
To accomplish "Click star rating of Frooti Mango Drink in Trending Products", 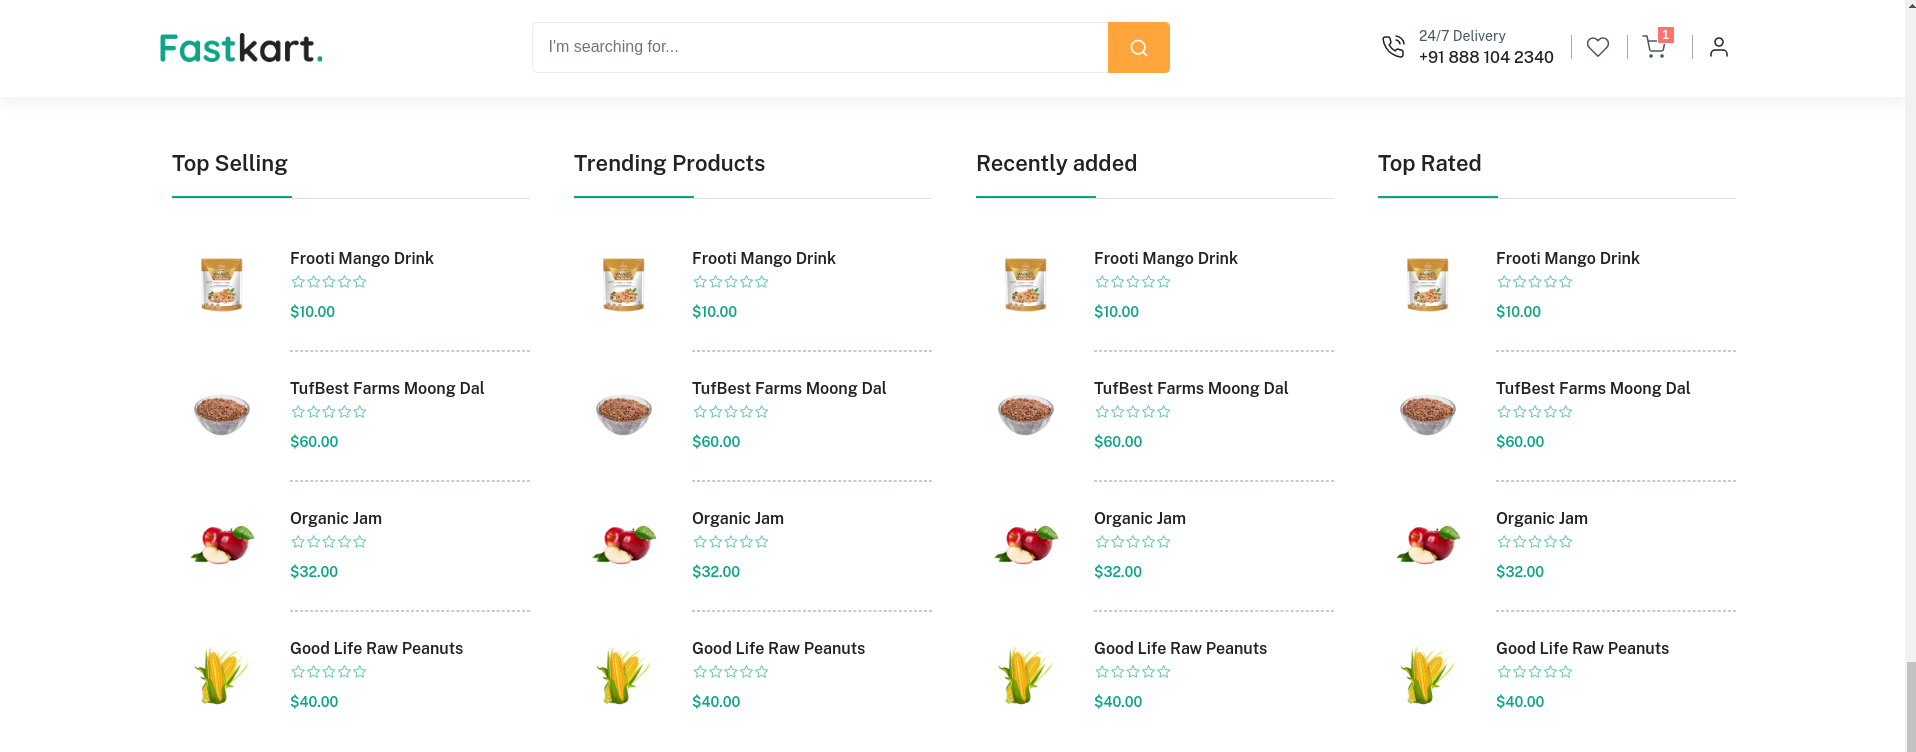I will tap(731, 282).
